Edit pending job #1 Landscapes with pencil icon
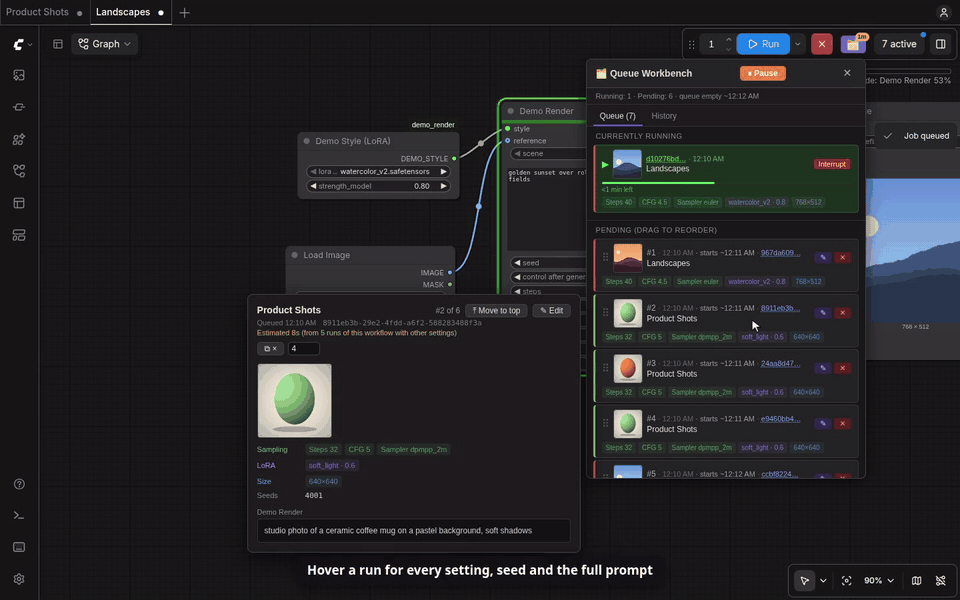Screen dimensions: 960x600 click(823, 257)
